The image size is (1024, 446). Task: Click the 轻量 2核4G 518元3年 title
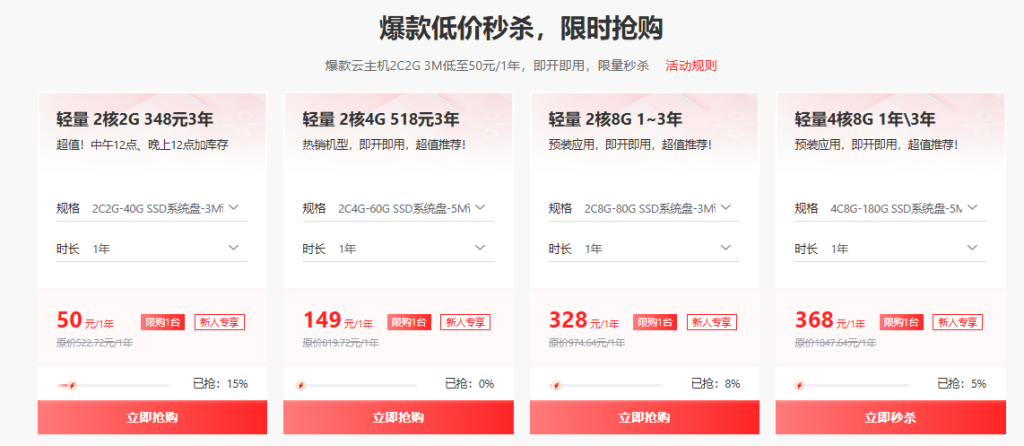(381, 119)
